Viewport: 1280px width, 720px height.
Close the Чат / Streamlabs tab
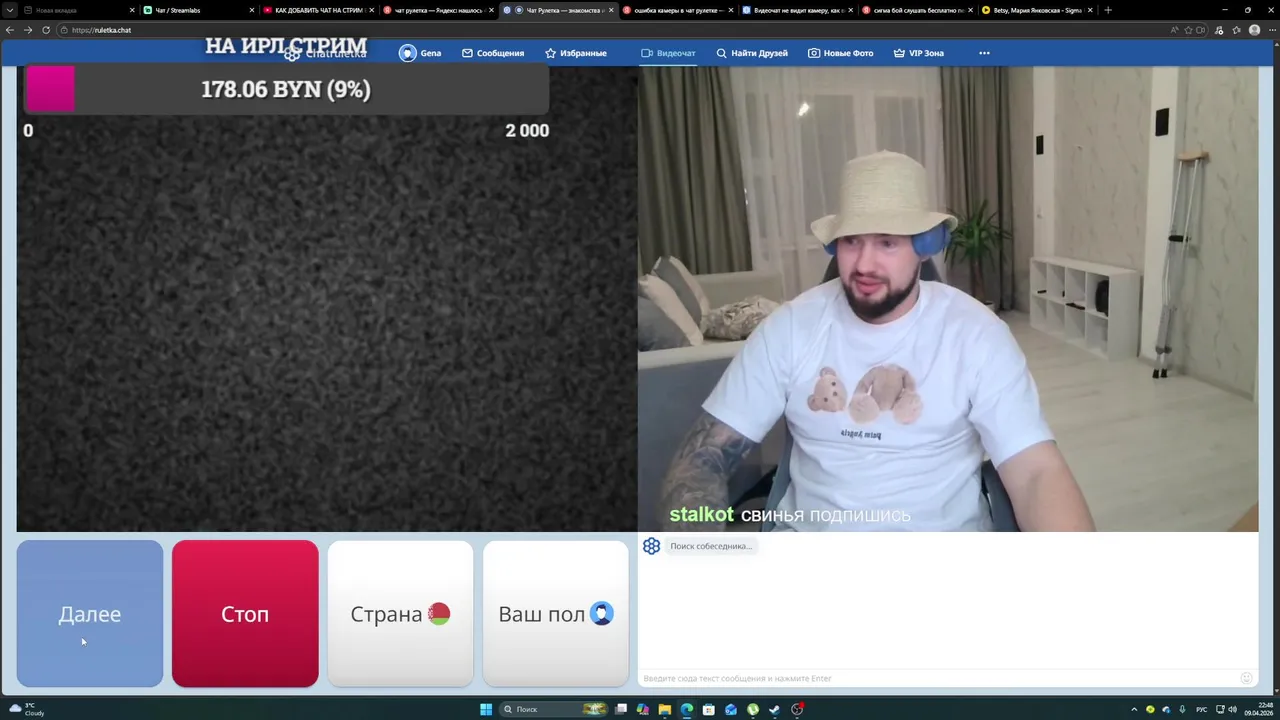pos(252,10)
